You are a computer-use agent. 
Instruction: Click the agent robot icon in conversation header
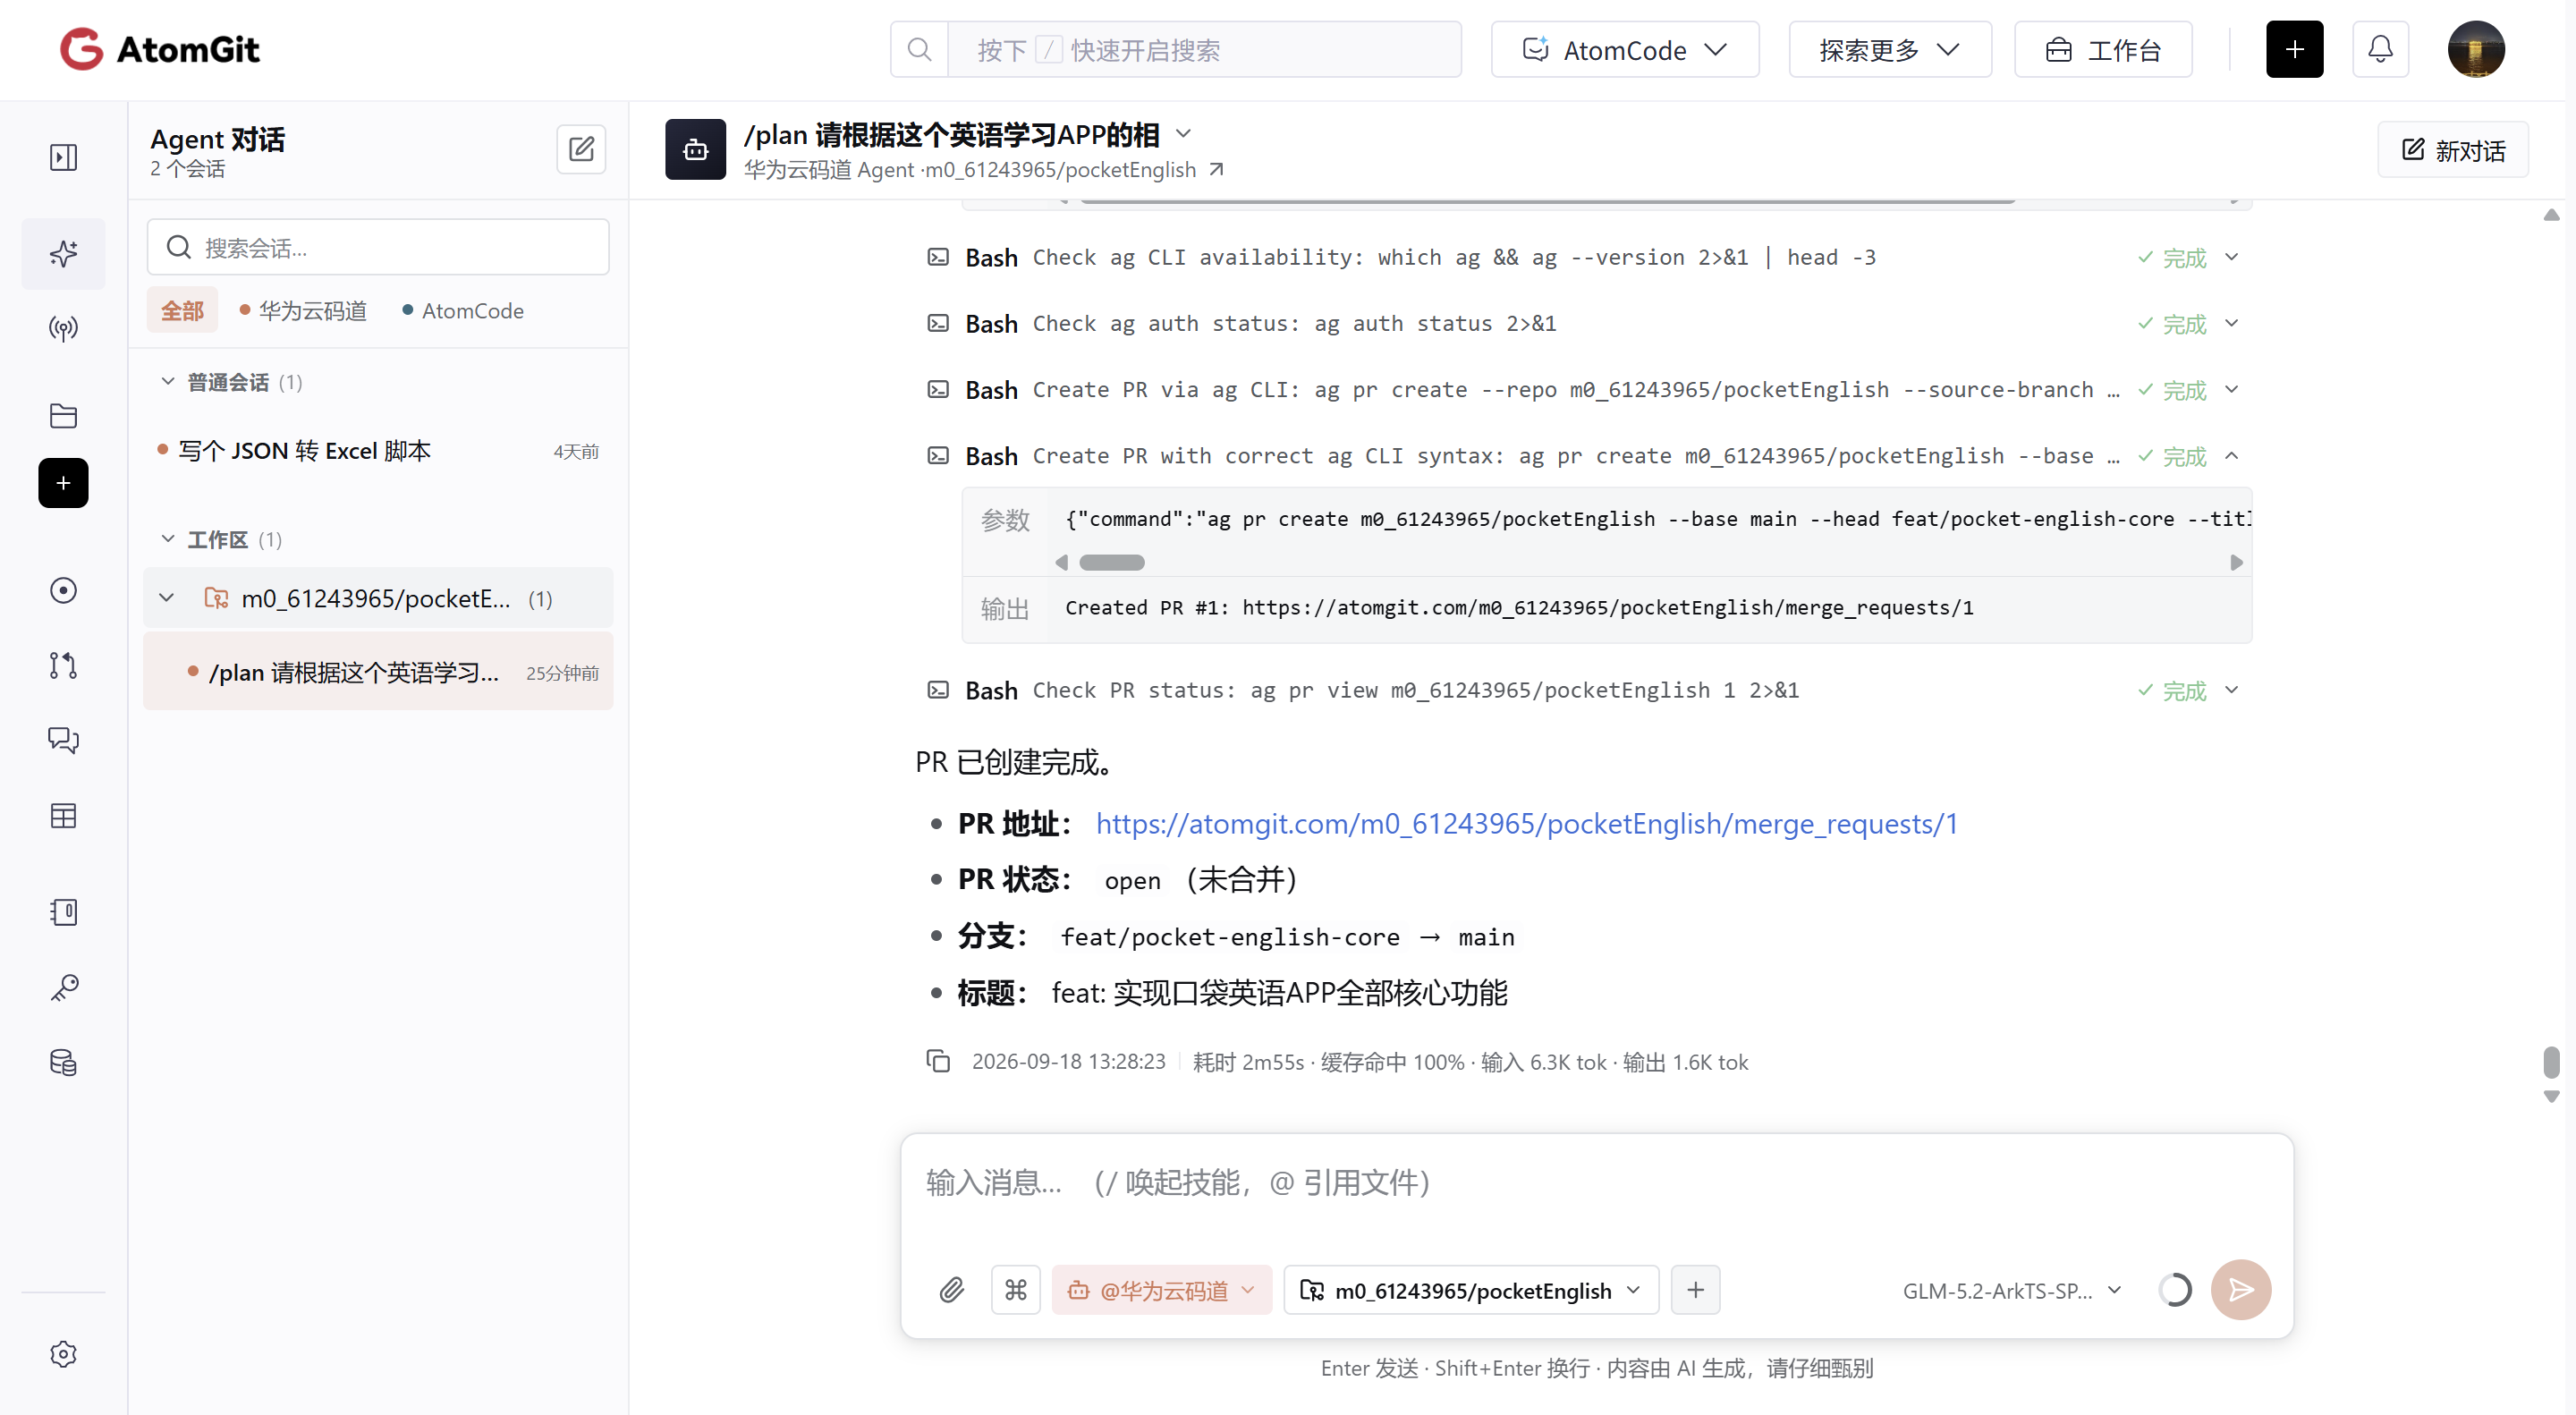(x=695, y=150)
